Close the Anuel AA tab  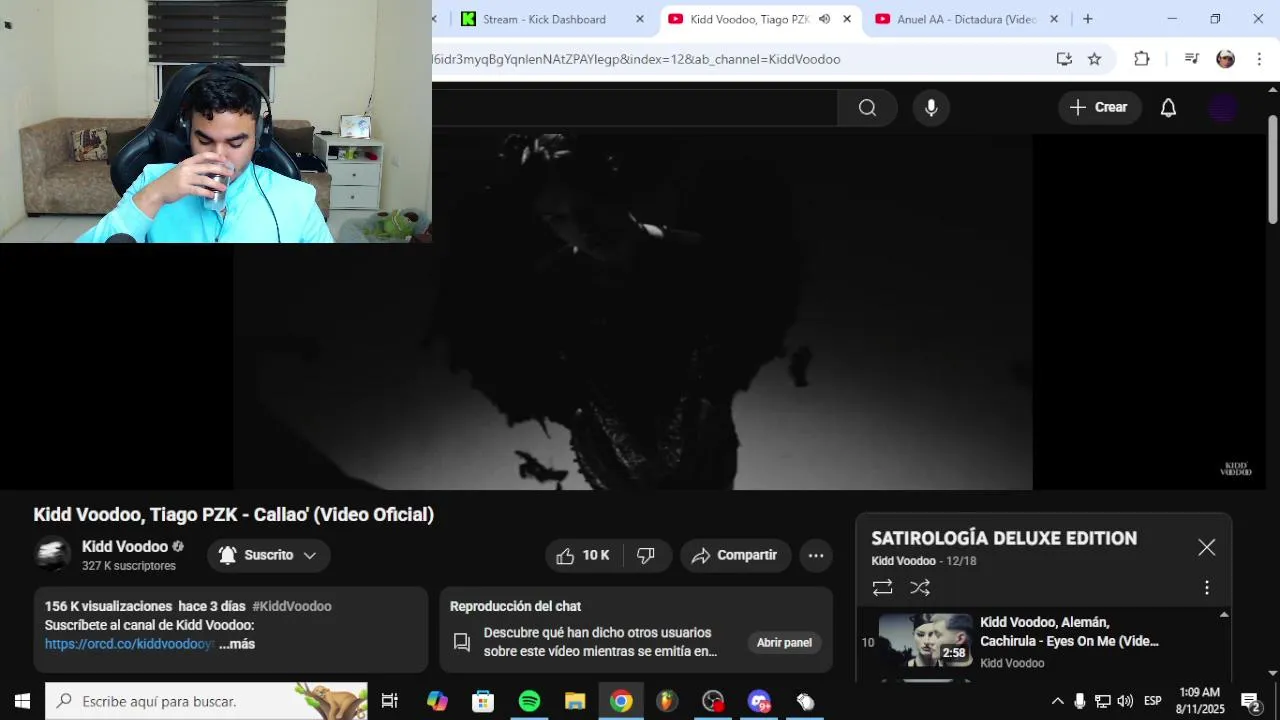tap(1053, 19)
